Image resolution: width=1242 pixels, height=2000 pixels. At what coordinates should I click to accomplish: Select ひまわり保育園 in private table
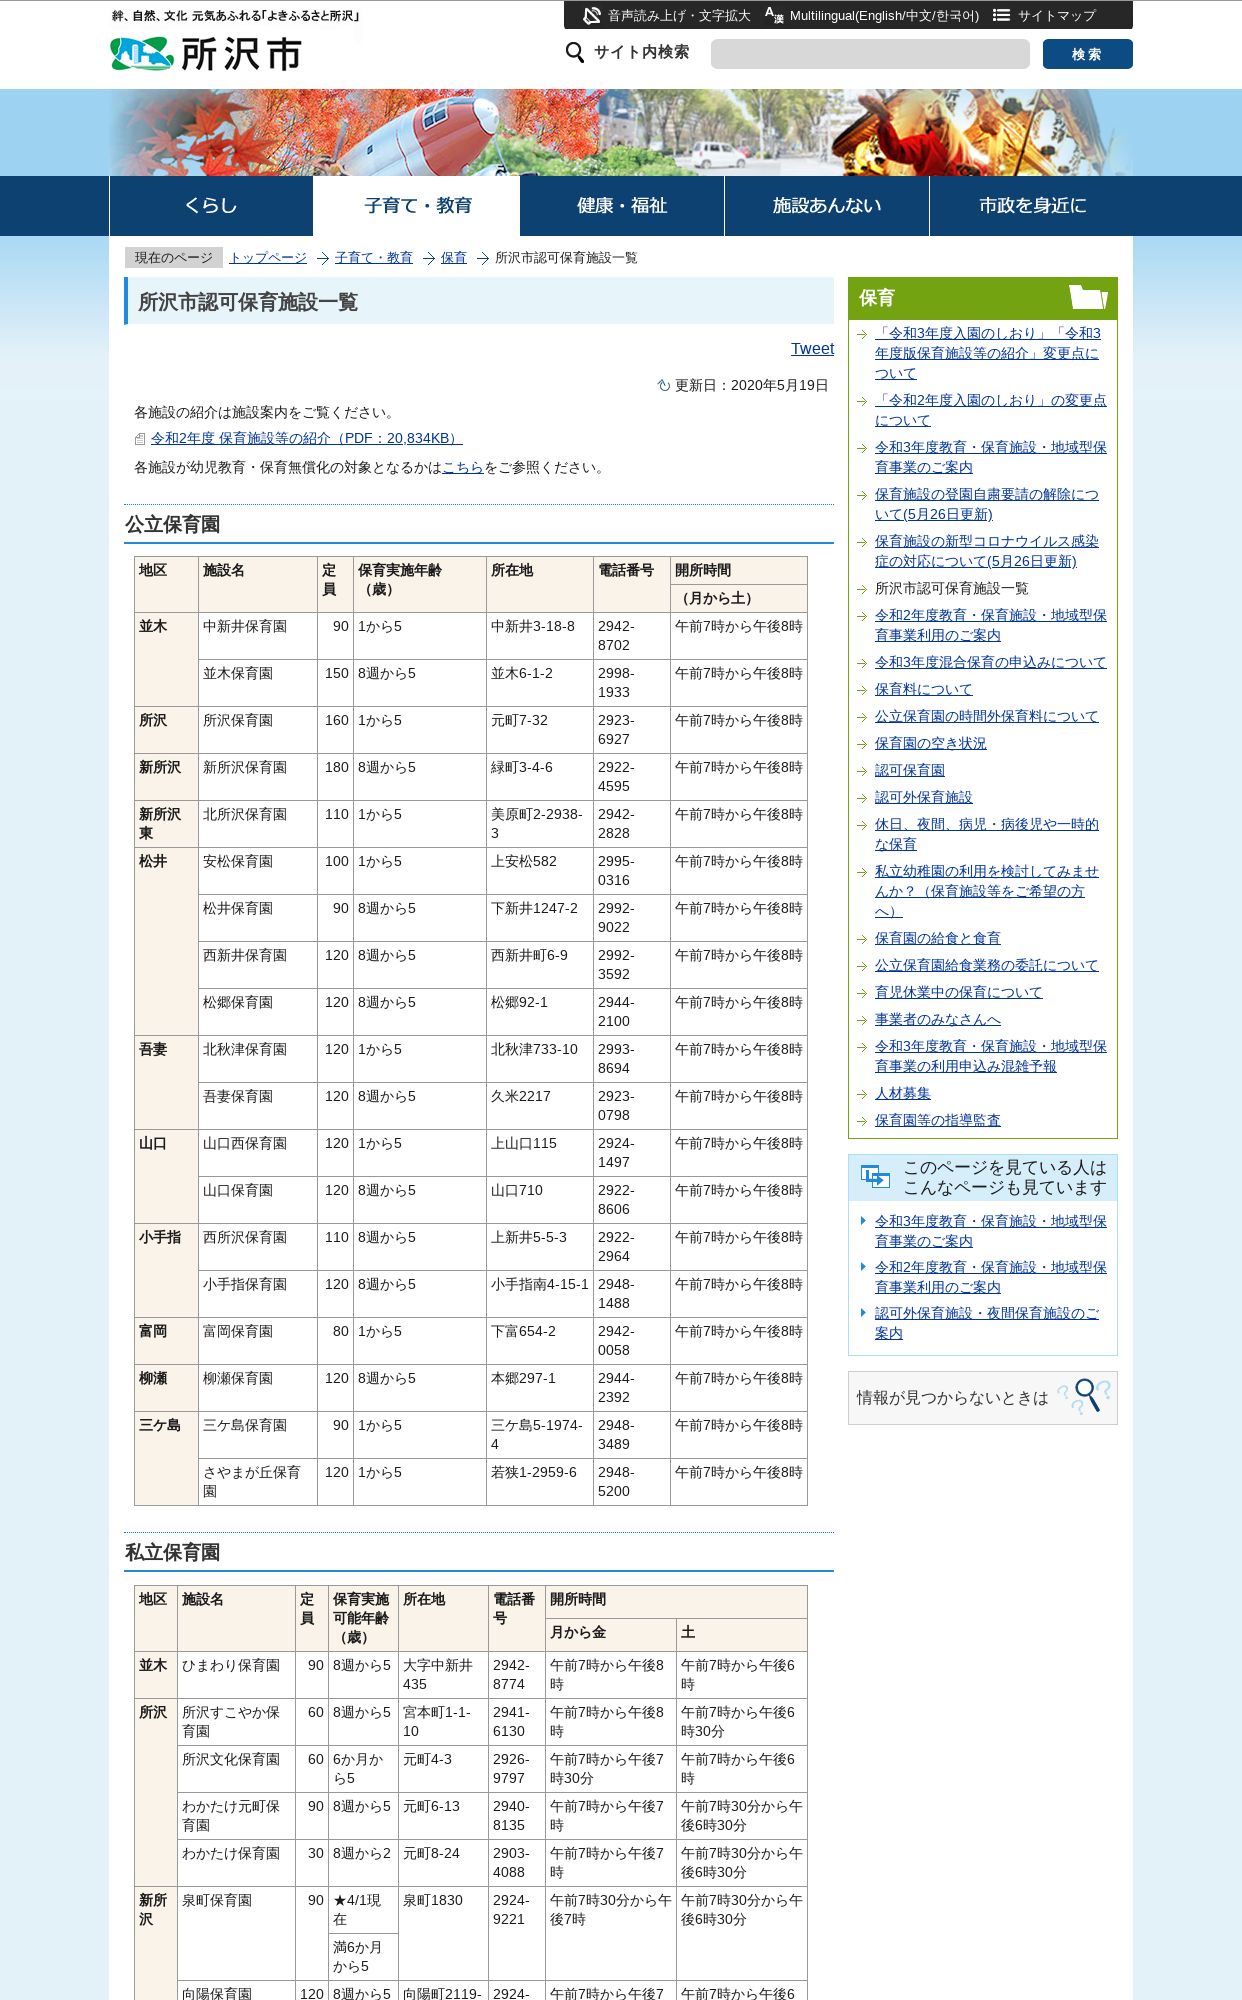[237, 1675]
